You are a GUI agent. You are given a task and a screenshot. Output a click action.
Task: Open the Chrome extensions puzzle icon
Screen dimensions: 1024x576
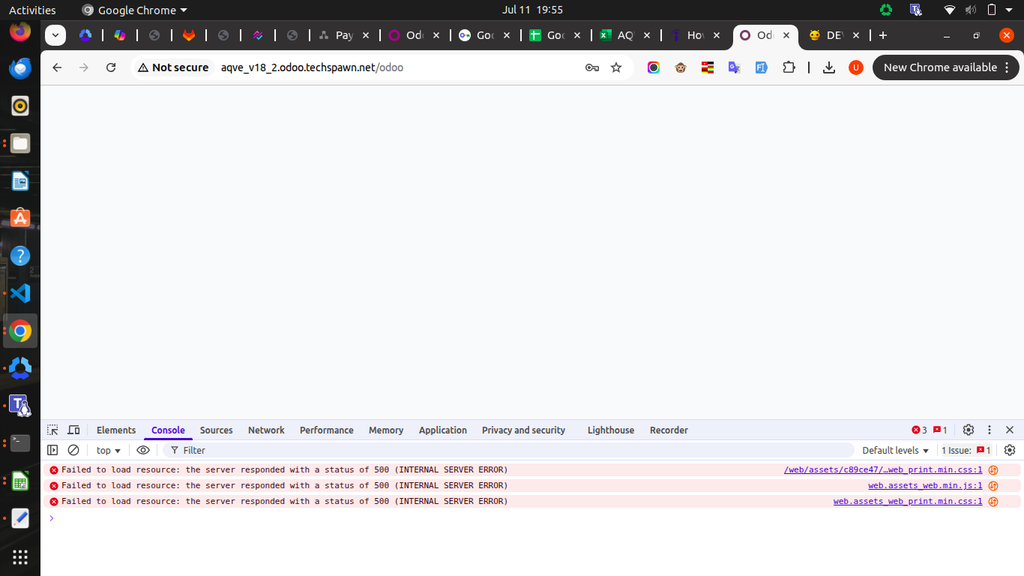click(x=789, y=67)
